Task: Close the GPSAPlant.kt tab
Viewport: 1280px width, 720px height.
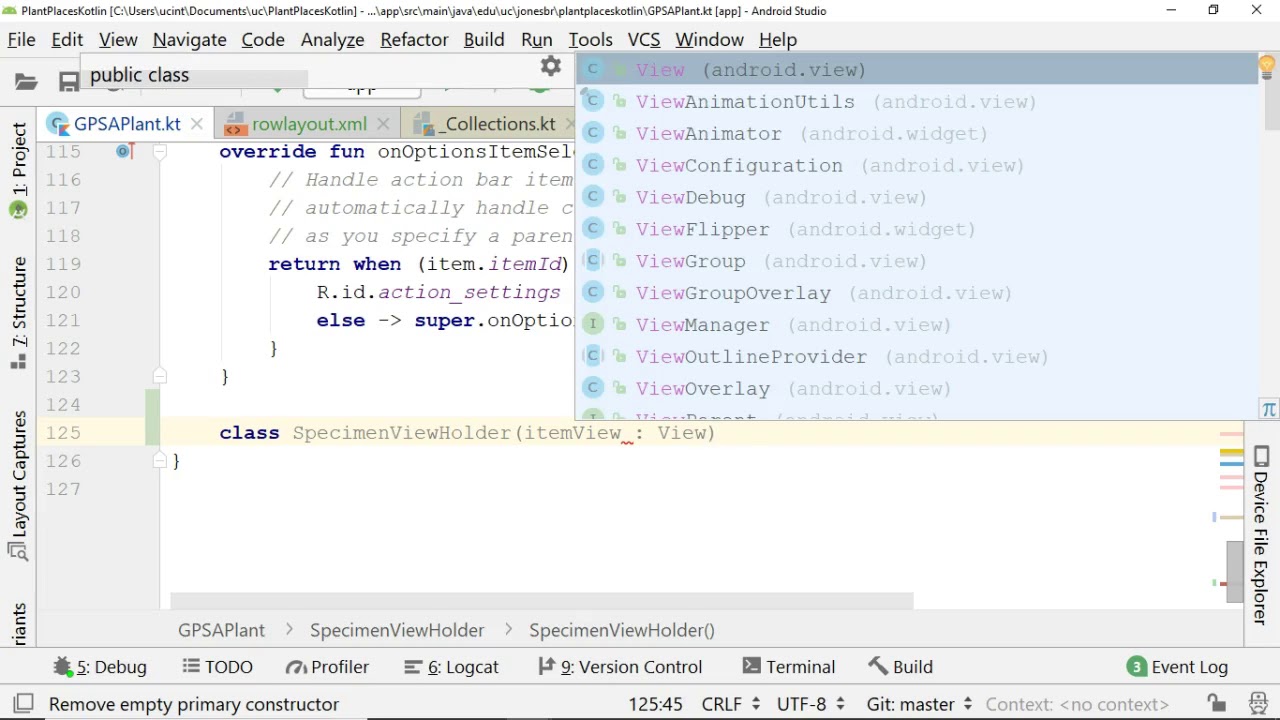Action: point(197,124)
